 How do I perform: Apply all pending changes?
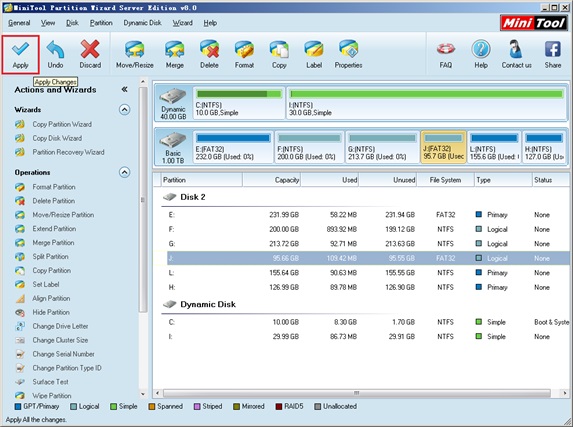(x=20, y=55)
